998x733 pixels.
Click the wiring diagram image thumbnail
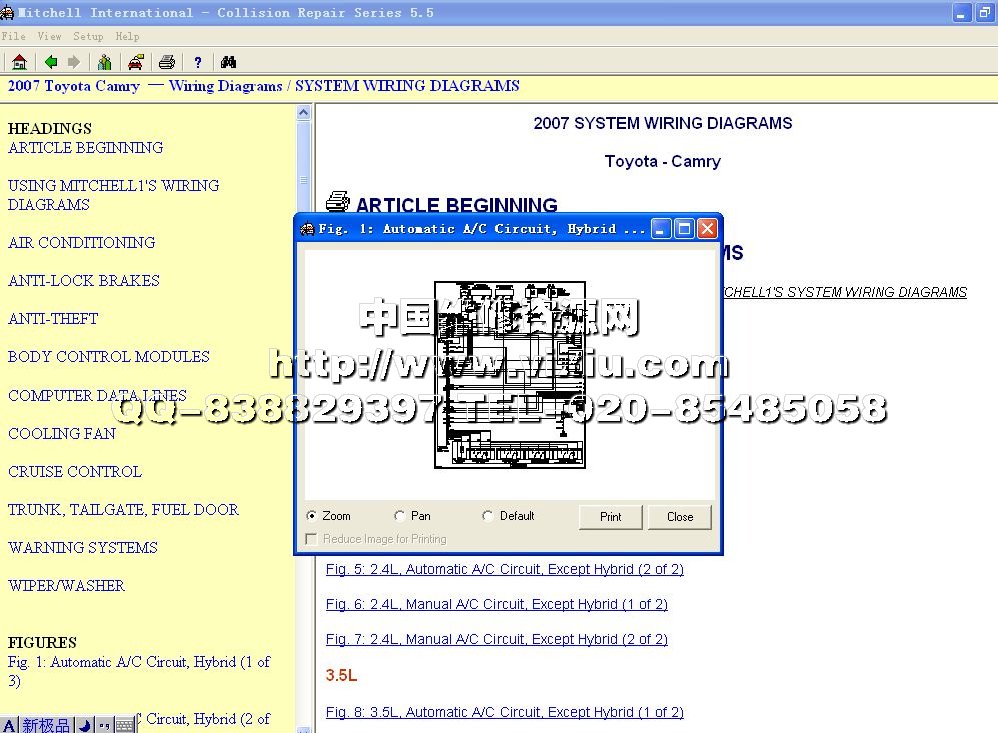pyautogui.click(x=509, y=374)
